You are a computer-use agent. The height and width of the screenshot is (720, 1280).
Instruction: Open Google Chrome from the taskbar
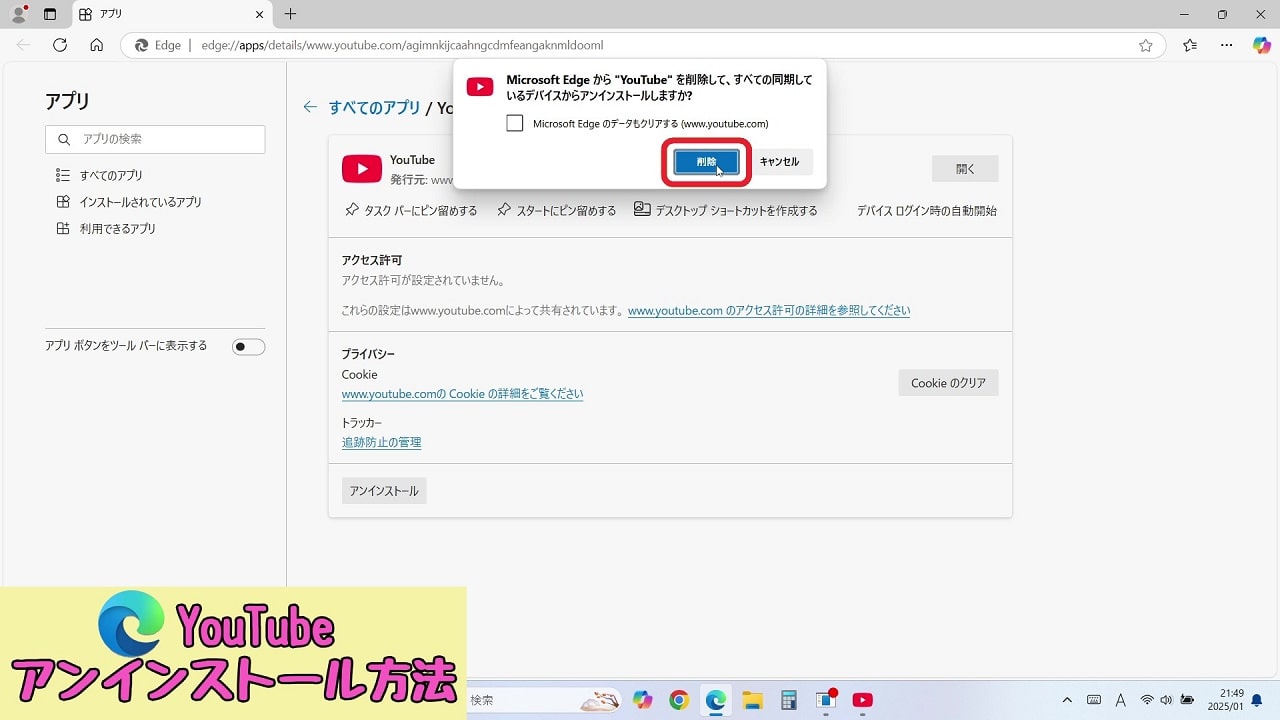[x=679, y=700]
